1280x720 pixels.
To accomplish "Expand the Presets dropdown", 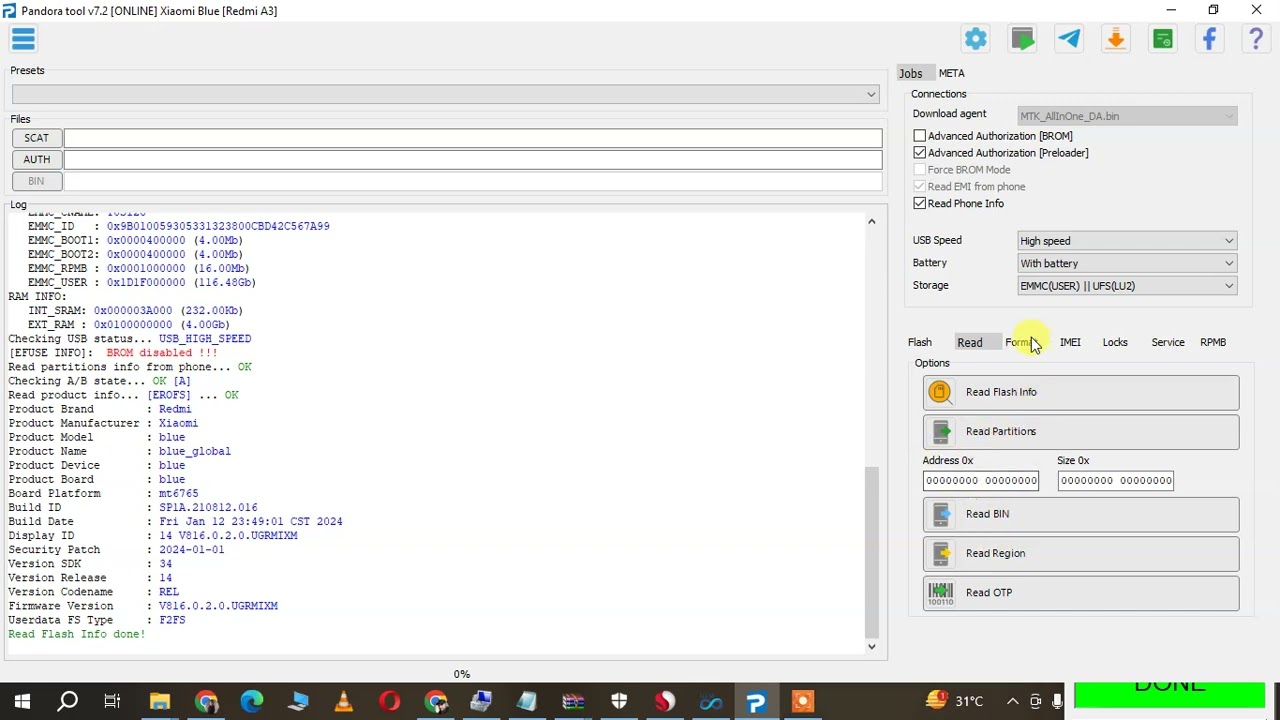I will coord(446,94).
